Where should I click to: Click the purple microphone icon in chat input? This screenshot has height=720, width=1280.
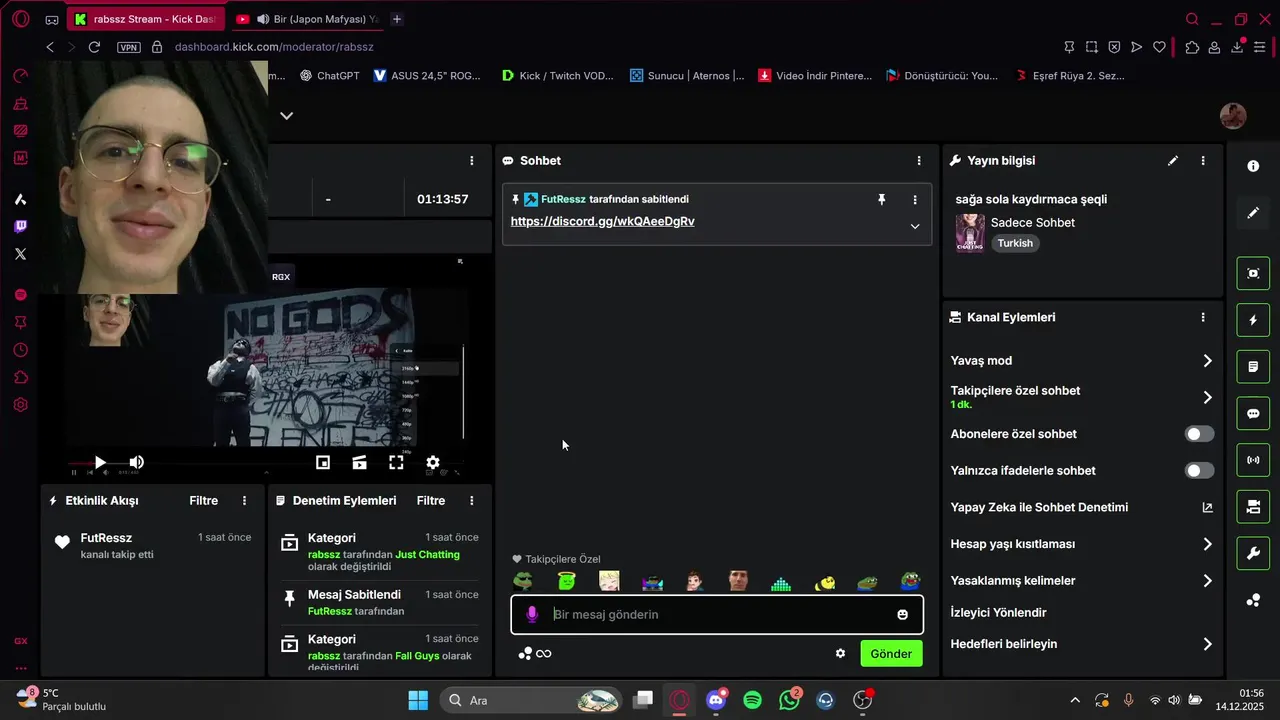click(x=532, y=614)
